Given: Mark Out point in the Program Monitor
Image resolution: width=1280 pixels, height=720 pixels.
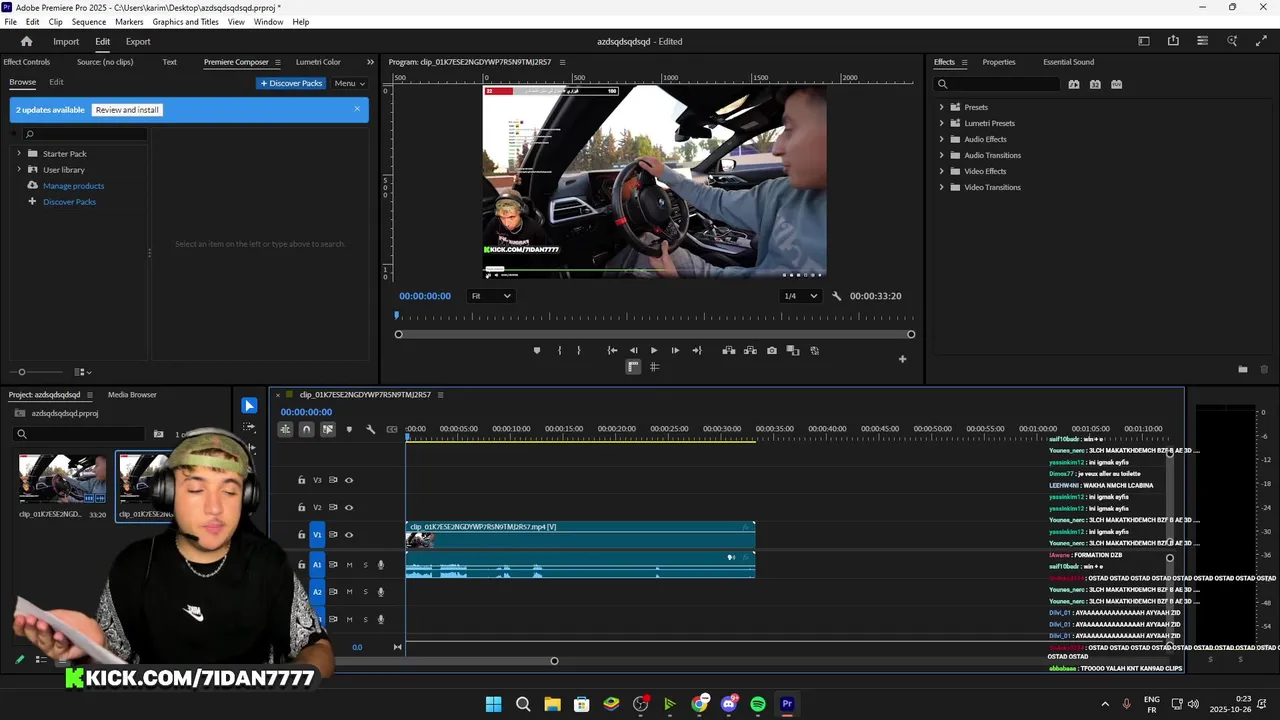Looking at the screenshot, I should coord(578,350).
